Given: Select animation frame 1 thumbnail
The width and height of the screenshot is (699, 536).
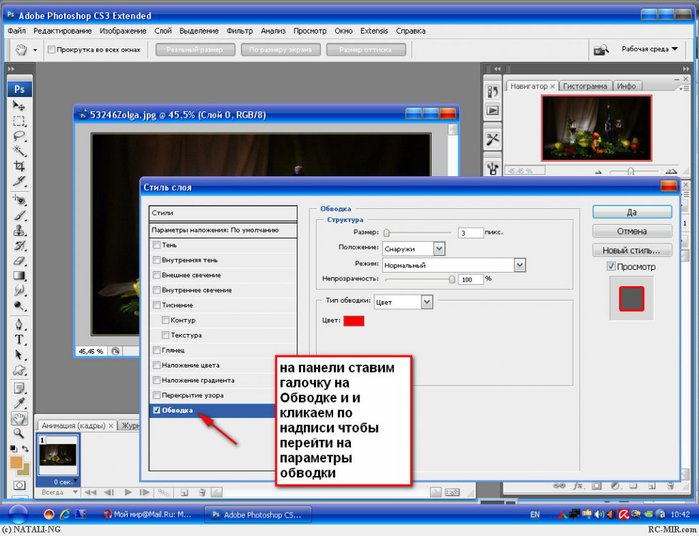Looking at the screenshot, I should click(58, 455).
